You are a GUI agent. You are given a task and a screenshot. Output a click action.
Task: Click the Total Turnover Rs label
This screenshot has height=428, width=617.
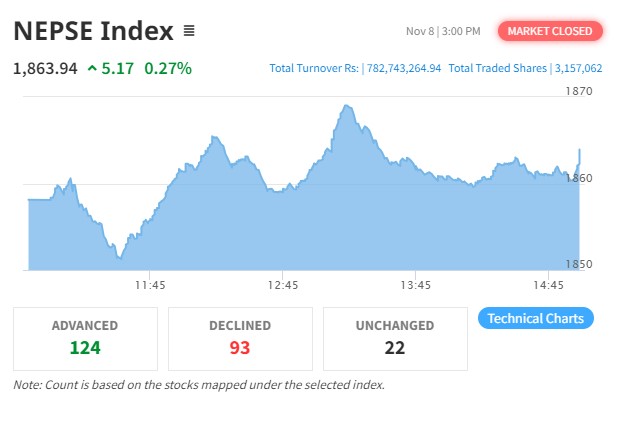tap(313, 69)
